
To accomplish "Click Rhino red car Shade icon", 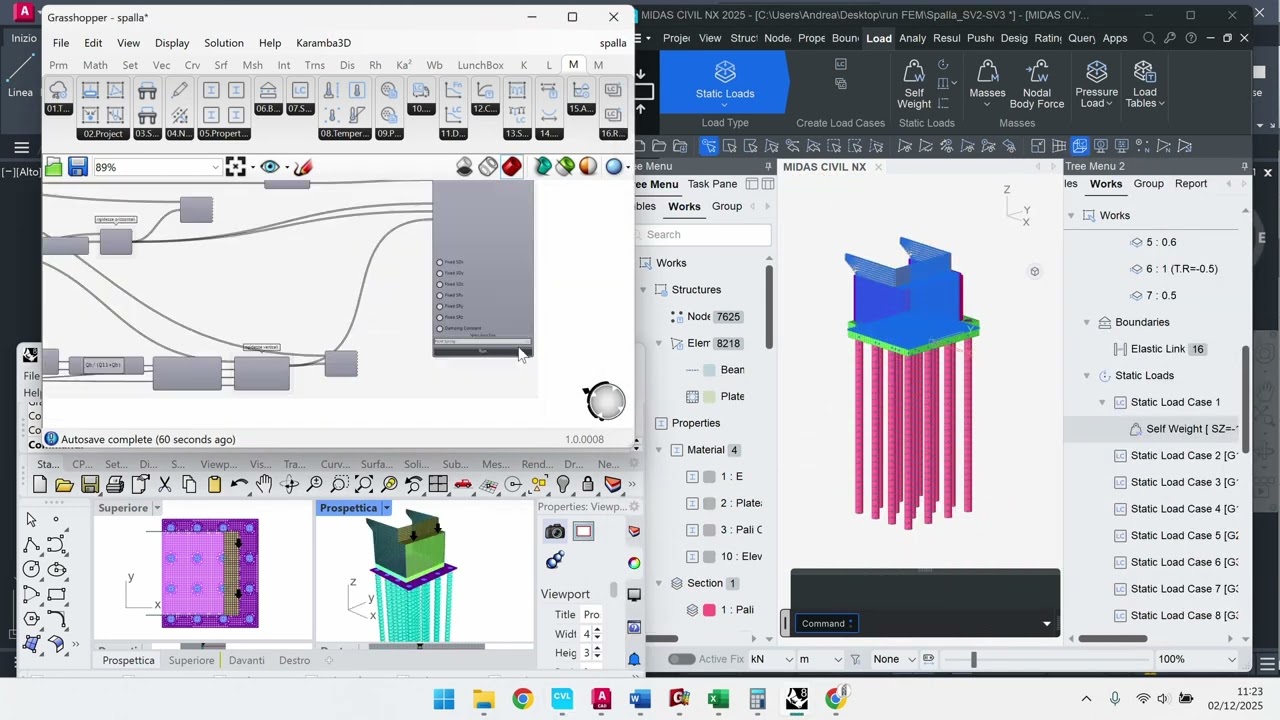I will click(463, 485).
